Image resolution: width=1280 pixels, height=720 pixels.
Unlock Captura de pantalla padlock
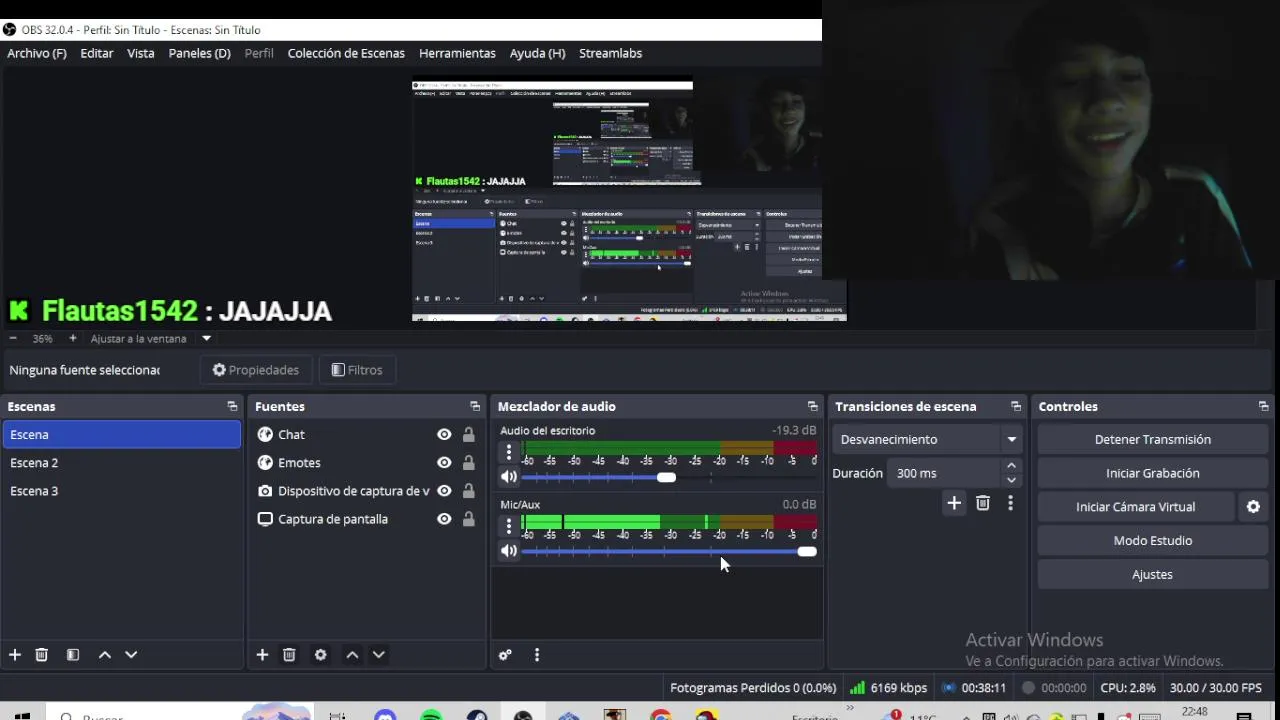(x=468, y=519)
